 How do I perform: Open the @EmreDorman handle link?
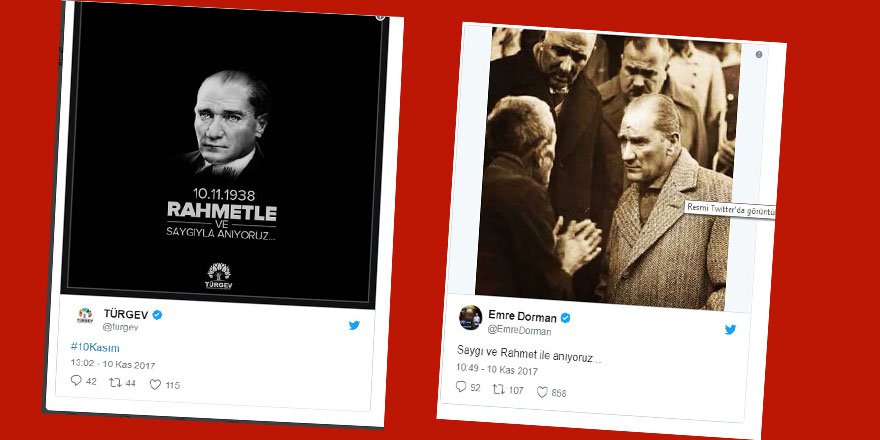520,331
